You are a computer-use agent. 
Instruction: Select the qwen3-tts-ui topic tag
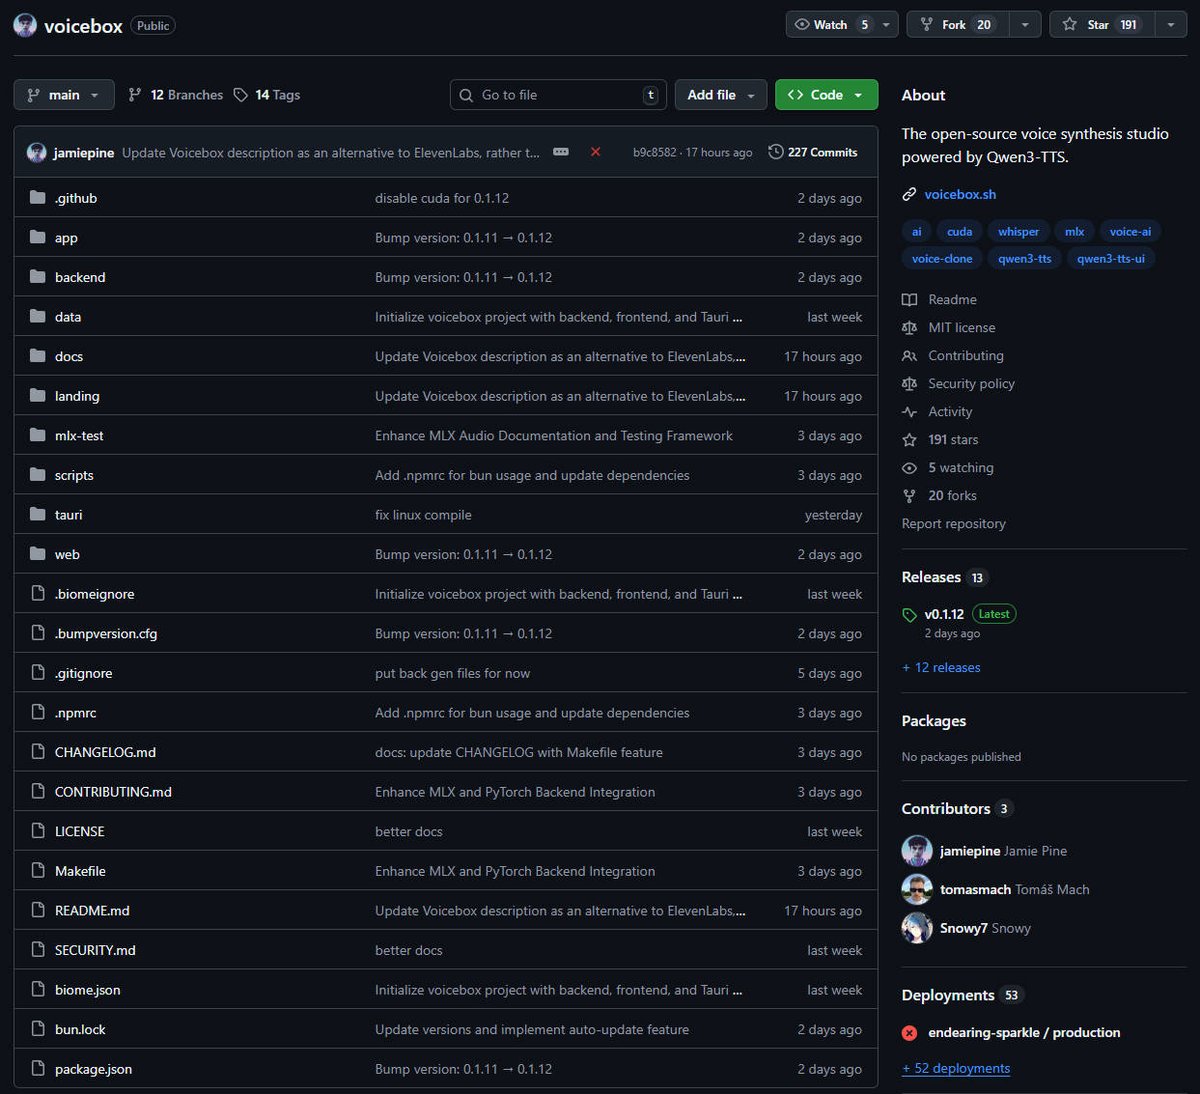click(1110, 258)
